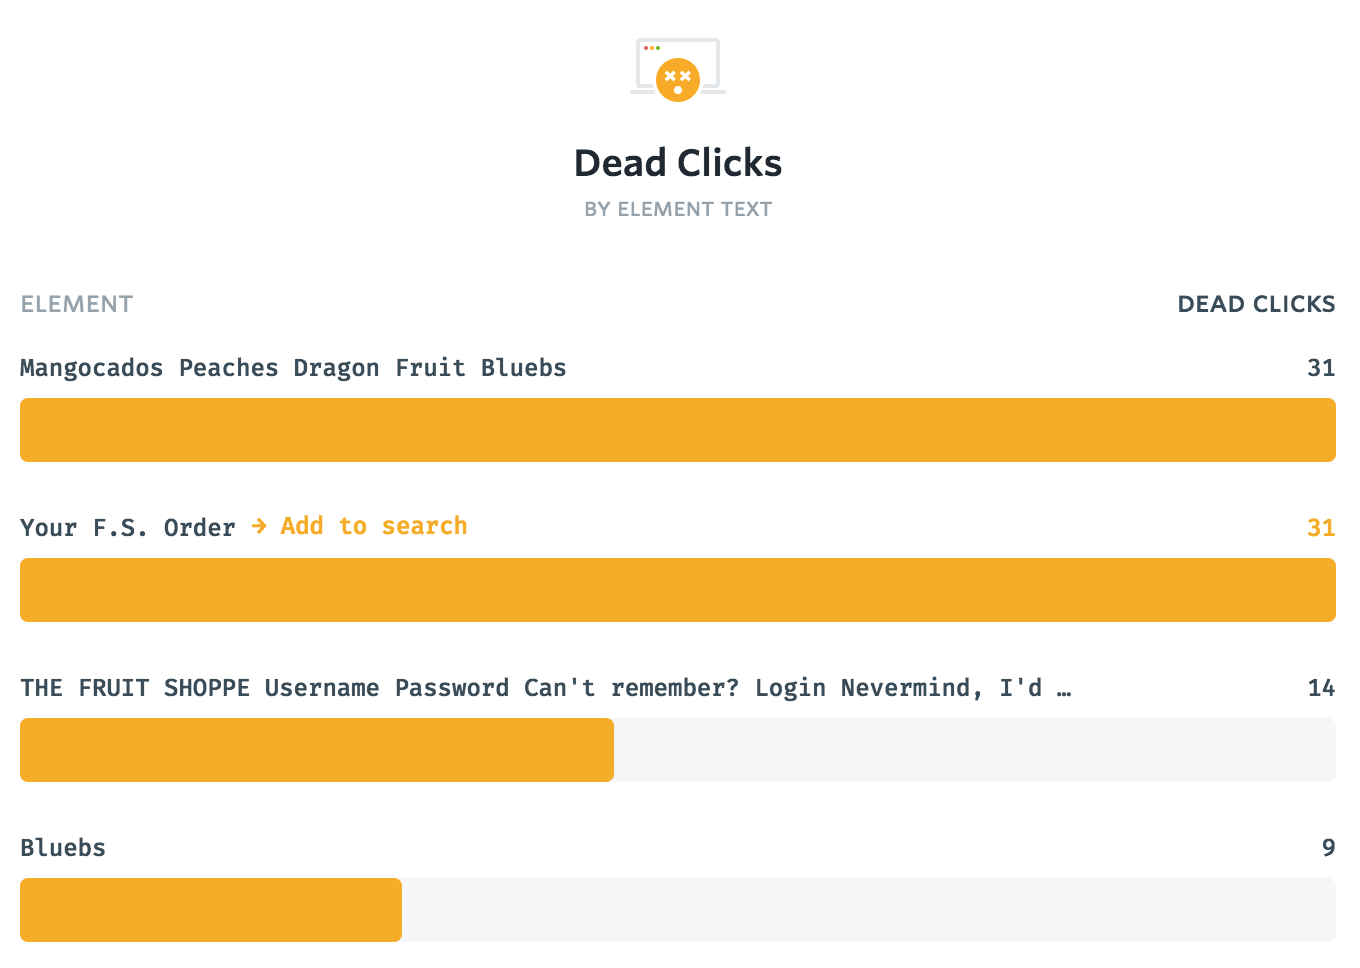Image resolution: width=1360 pixels, height=968 pixels.
Task: Click the count 14 for FRUIT SHOPPE row
Action: click(1321, 688)
